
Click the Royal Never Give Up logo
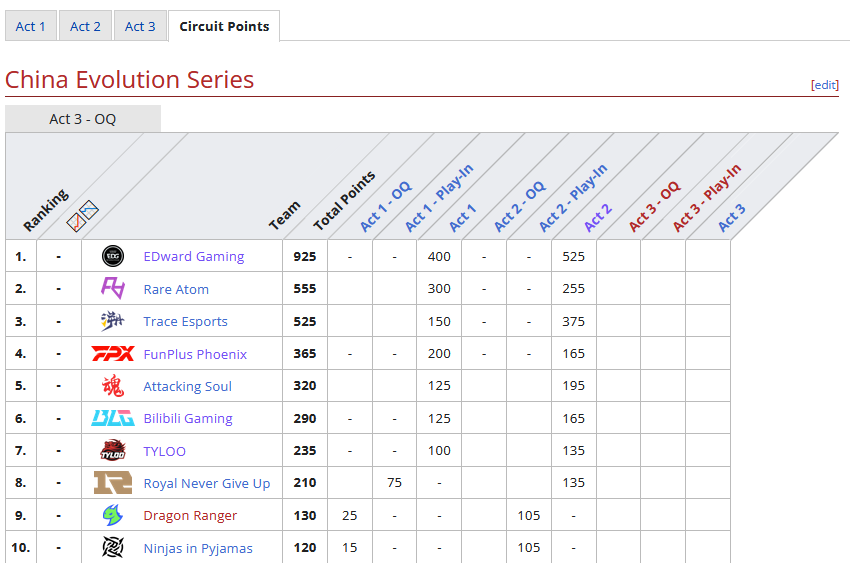(x=113, y=483)
